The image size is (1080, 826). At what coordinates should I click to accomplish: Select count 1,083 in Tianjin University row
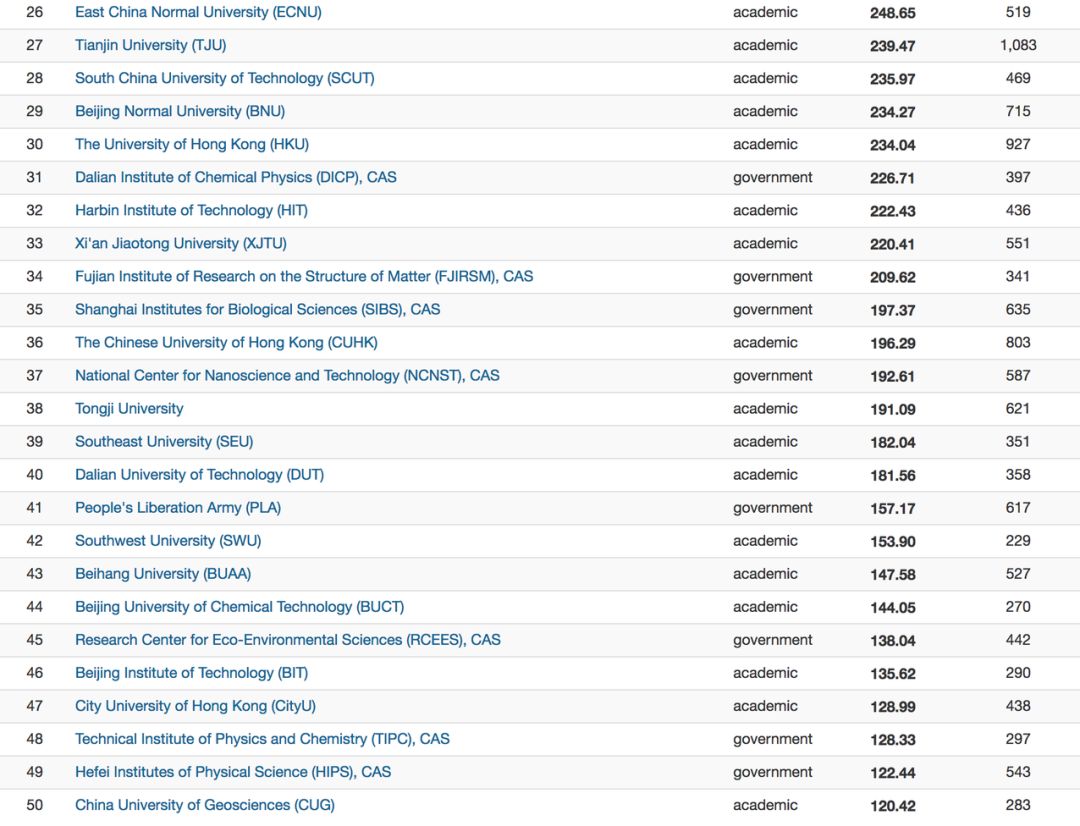[1018, 45]
